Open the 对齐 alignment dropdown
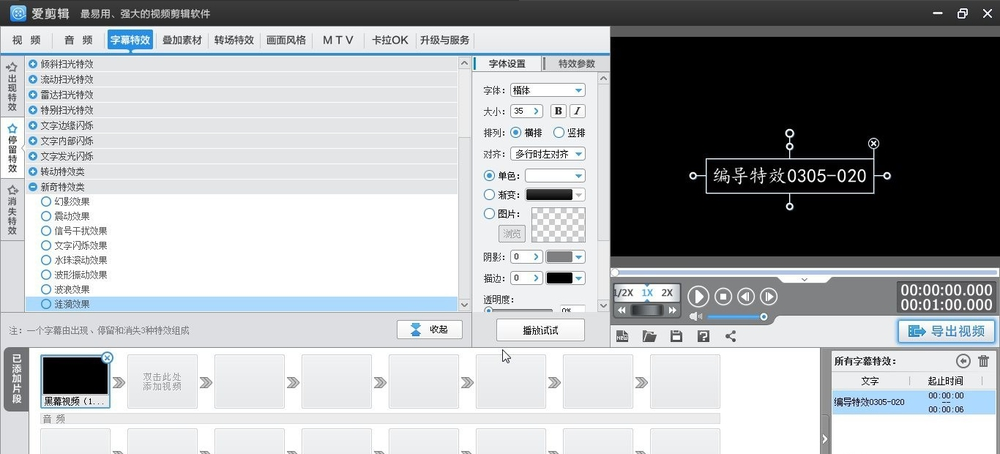The image size is (1000, 454). point(547,154)
